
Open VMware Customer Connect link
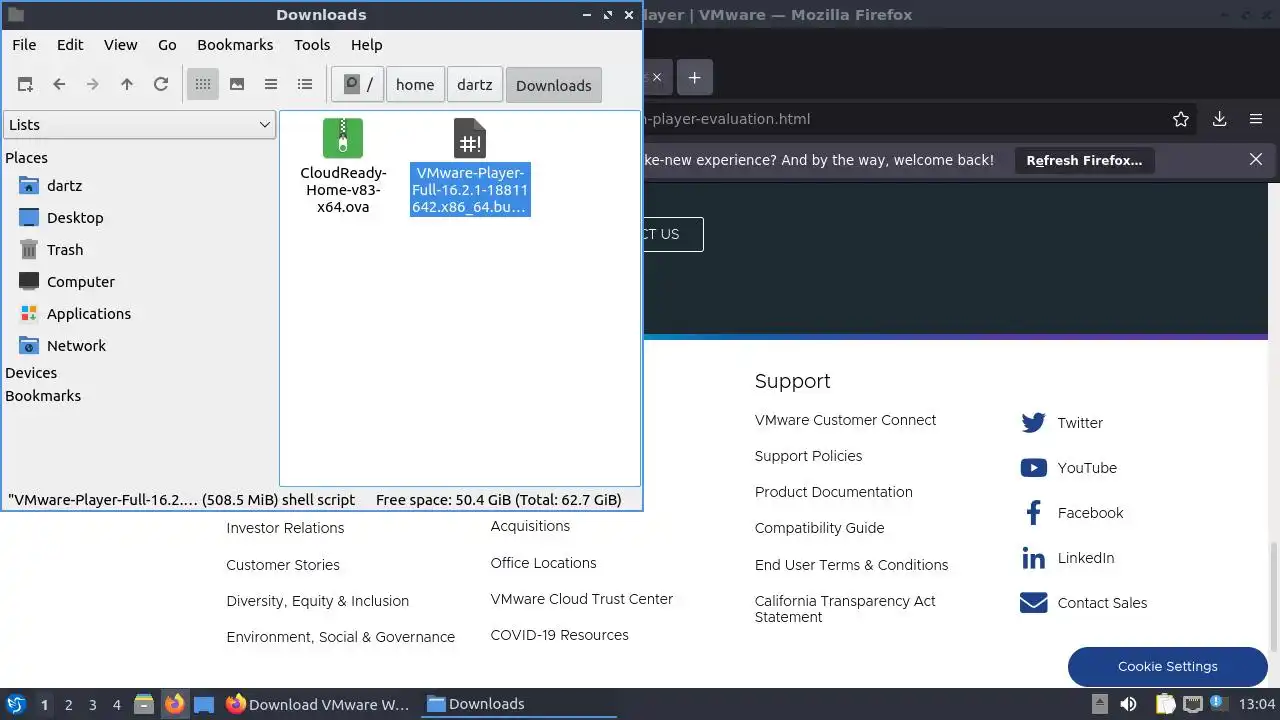pyautogui.click(x=845, y=420)
